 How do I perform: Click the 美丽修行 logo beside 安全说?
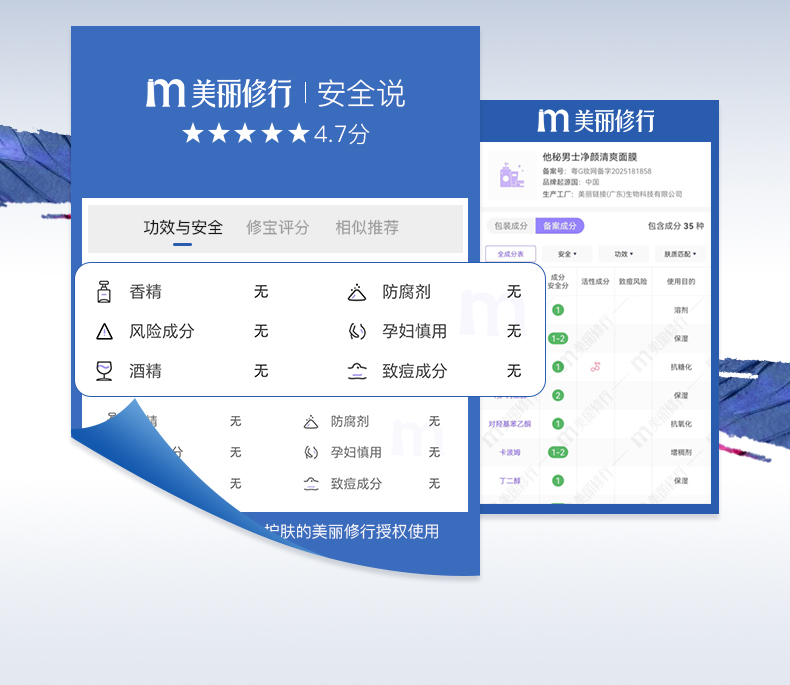219,93
